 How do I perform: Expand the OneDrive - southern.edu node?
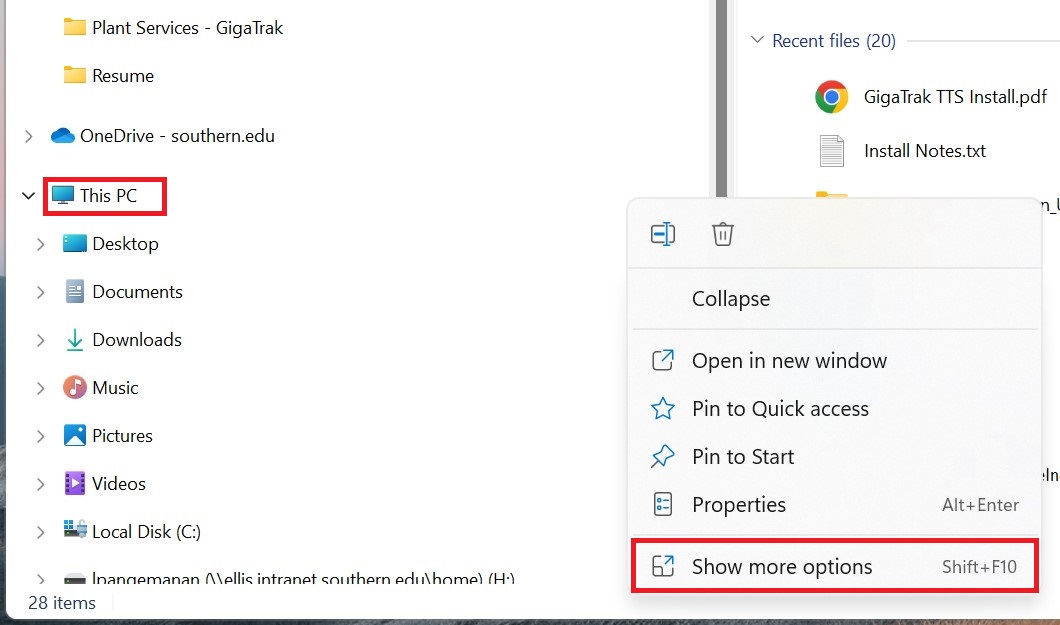tap(28, 136)
